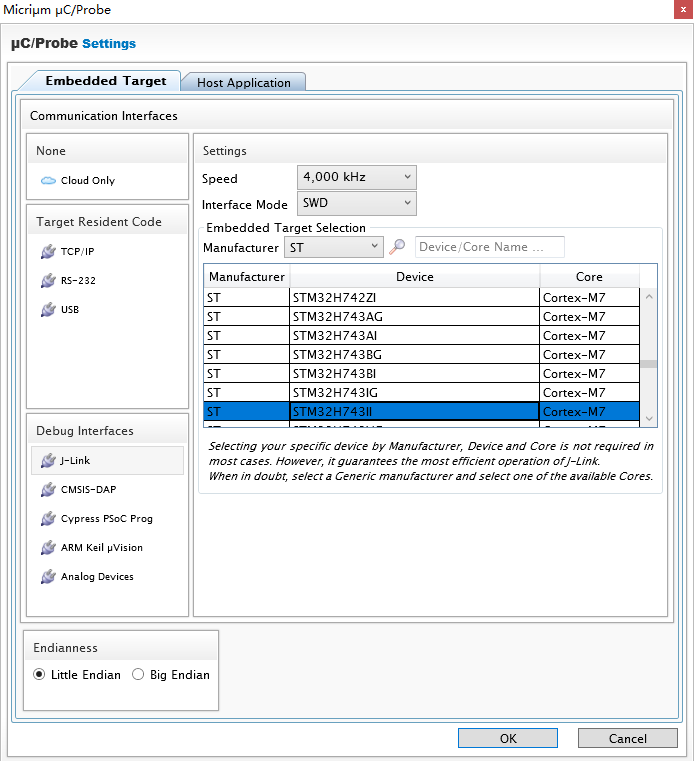
Task: Click the USB plug icon
Action: tap(48, 310)
